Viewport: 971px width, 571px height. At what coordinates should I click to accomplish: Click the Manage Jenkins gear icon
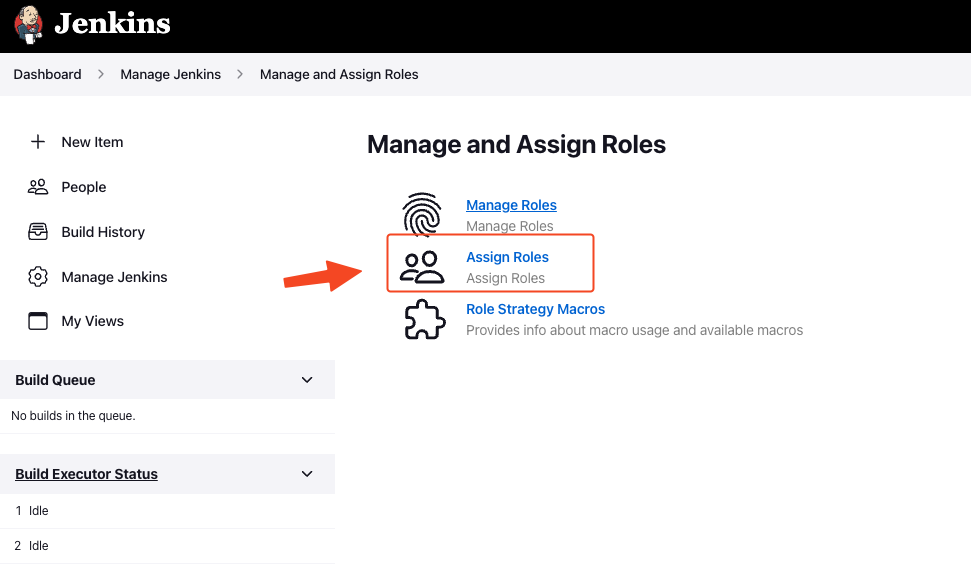(x=38, y=277)
